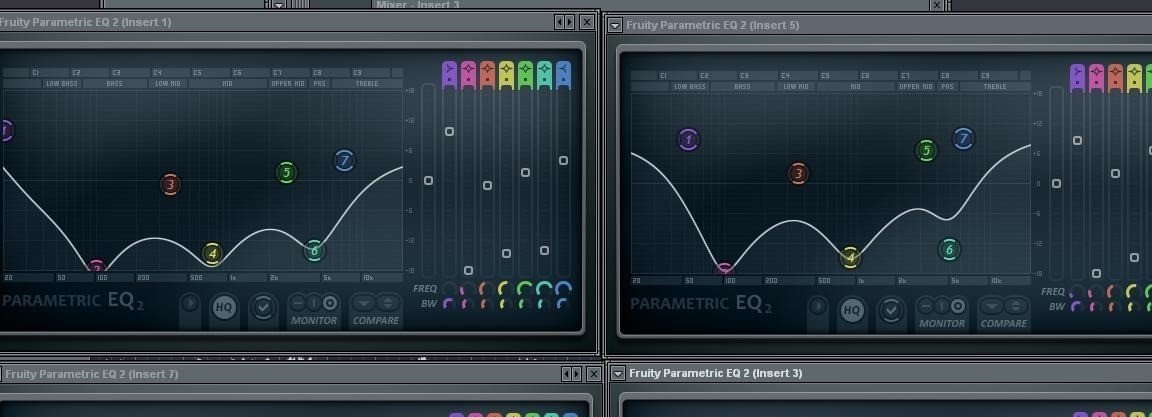This screenshot has width=1152, height=417.
Task: Click the green band 5 FREQ knob in Insert 1
Action: click(525, 289)
